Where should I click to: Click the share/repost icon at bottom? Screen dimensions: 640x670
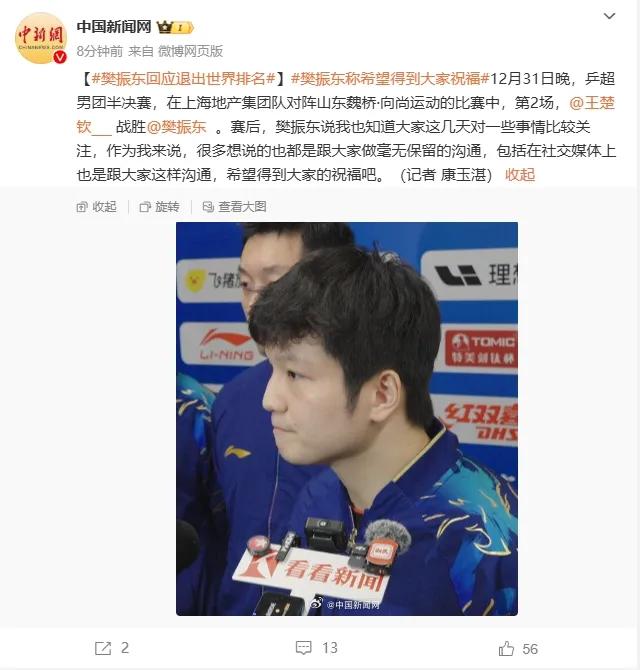click(x=103, y=648)
